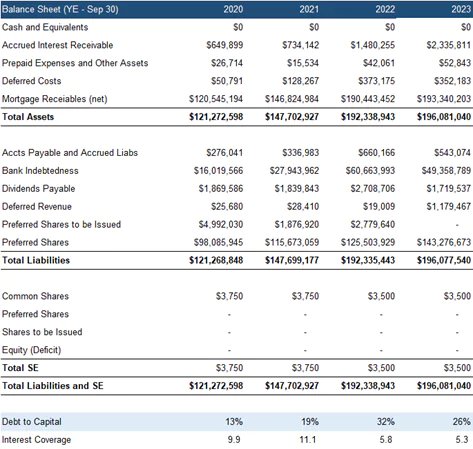Select the 2023 Deferred Revenue value
This screenshot has width=473, height=449.
pyautogui.click(x=449, y=207)
